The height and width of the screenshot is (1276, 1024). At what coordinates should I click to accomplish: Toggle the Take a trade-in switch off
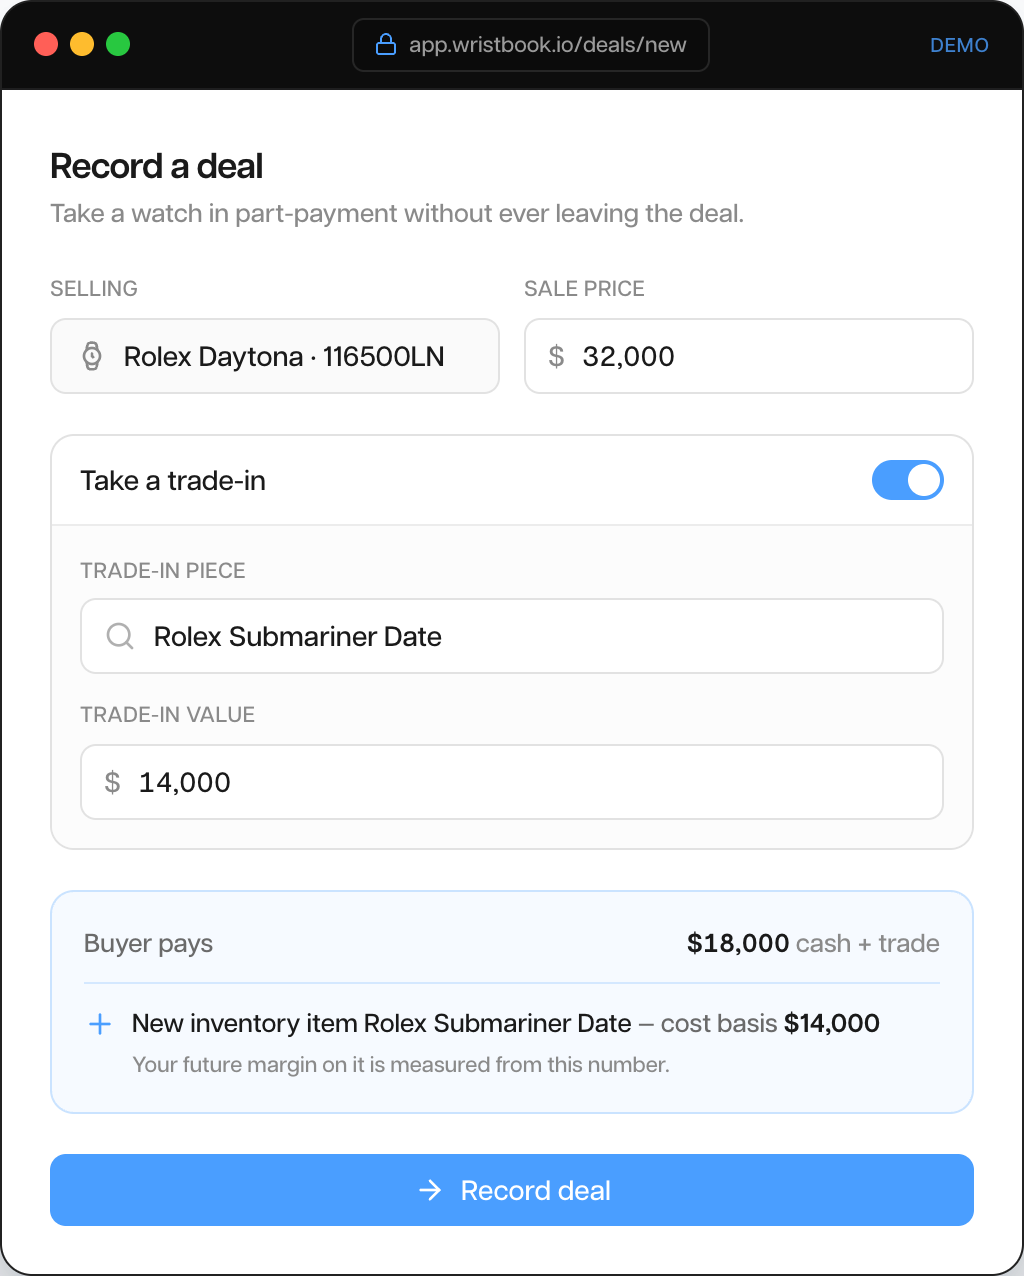click(x=908, y=480)
